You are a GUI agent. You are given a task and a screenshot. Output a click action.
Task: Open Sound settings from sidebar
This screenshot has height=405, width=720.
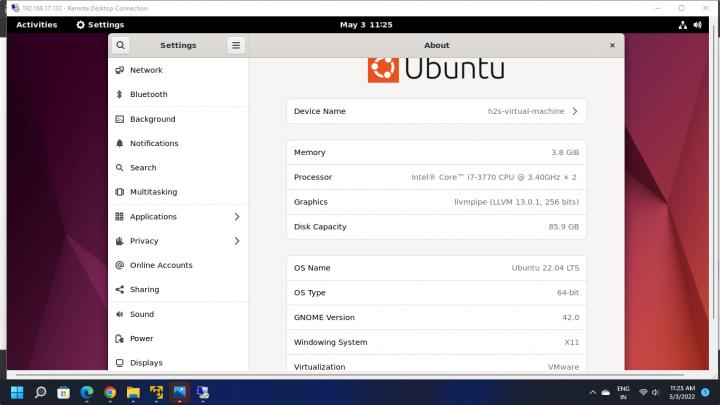179,314
